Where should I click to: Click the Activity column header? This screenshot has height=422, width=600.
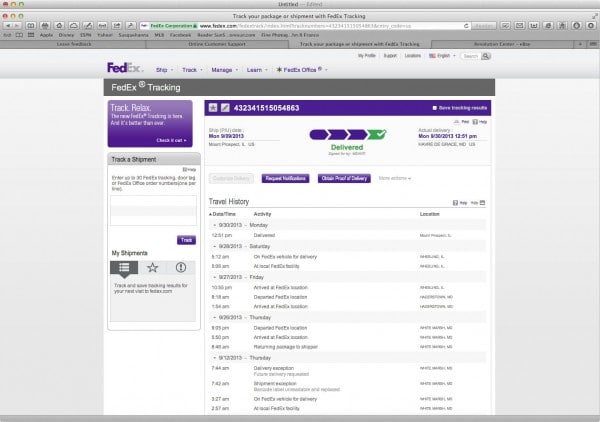point(262,214)
